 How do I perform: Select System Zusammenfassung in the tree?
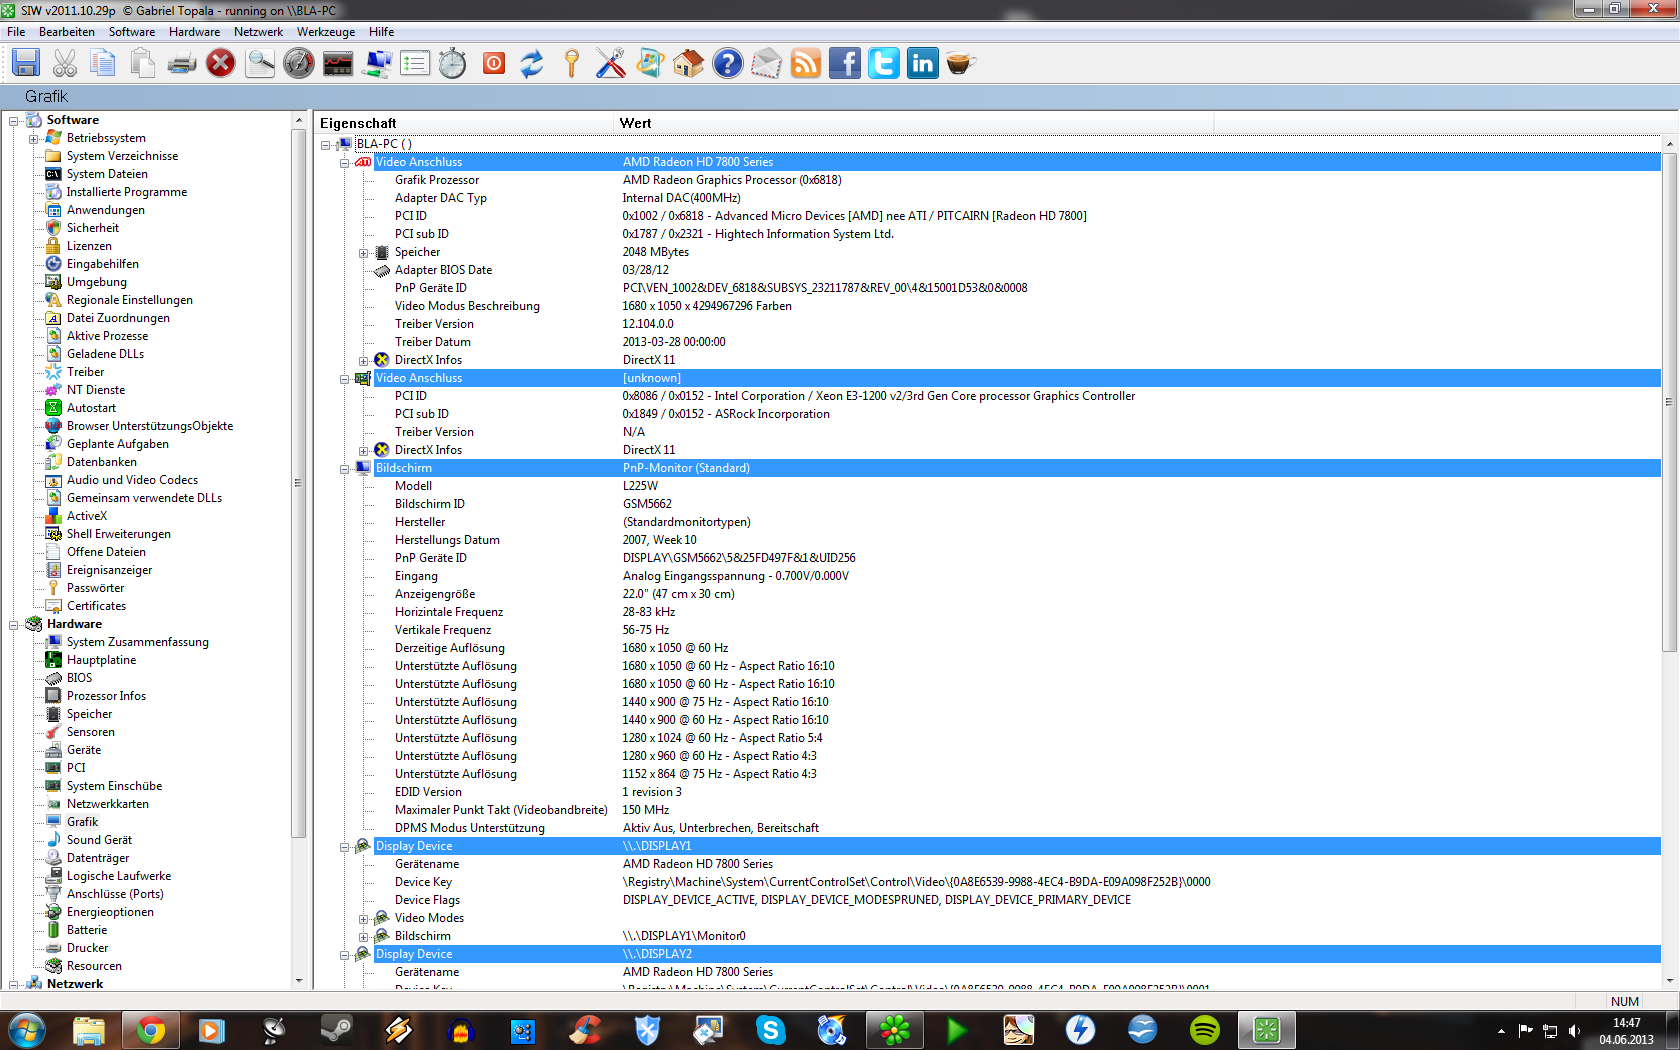tap(137, 642)
